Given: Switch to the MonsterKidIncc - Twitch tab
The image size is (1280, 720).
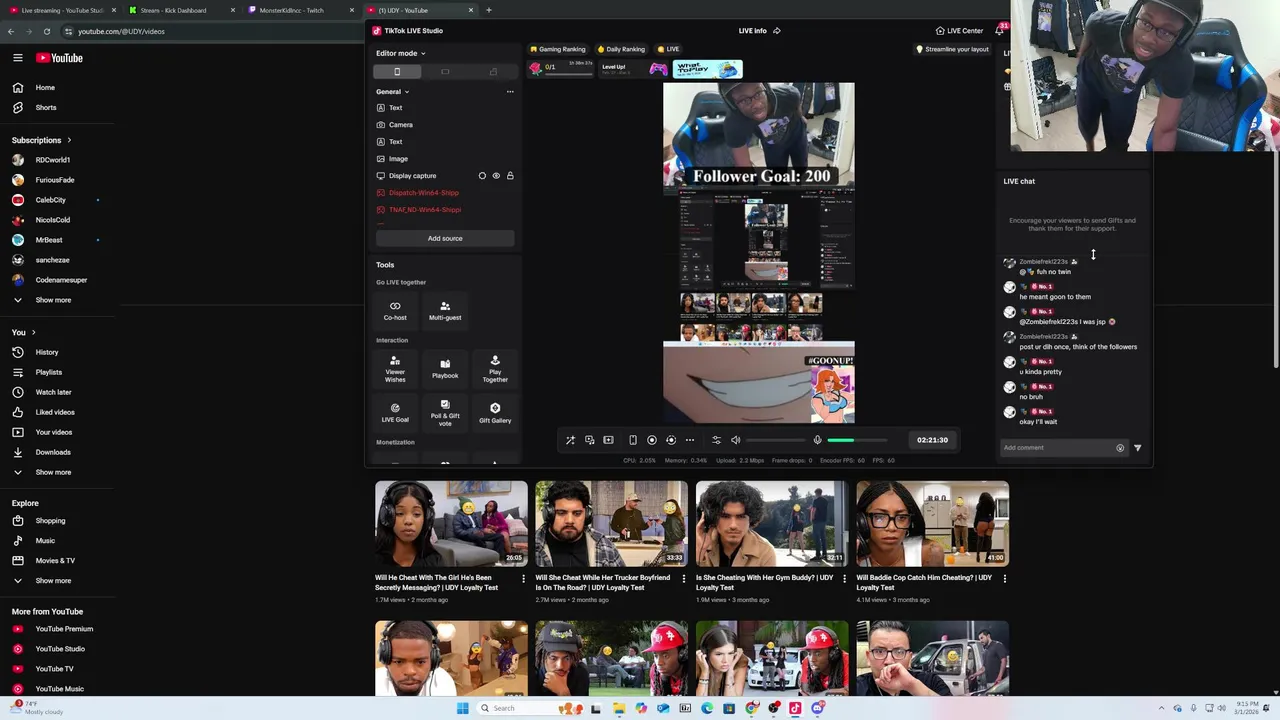Looking at the screenshot, I should pos(300,10).
